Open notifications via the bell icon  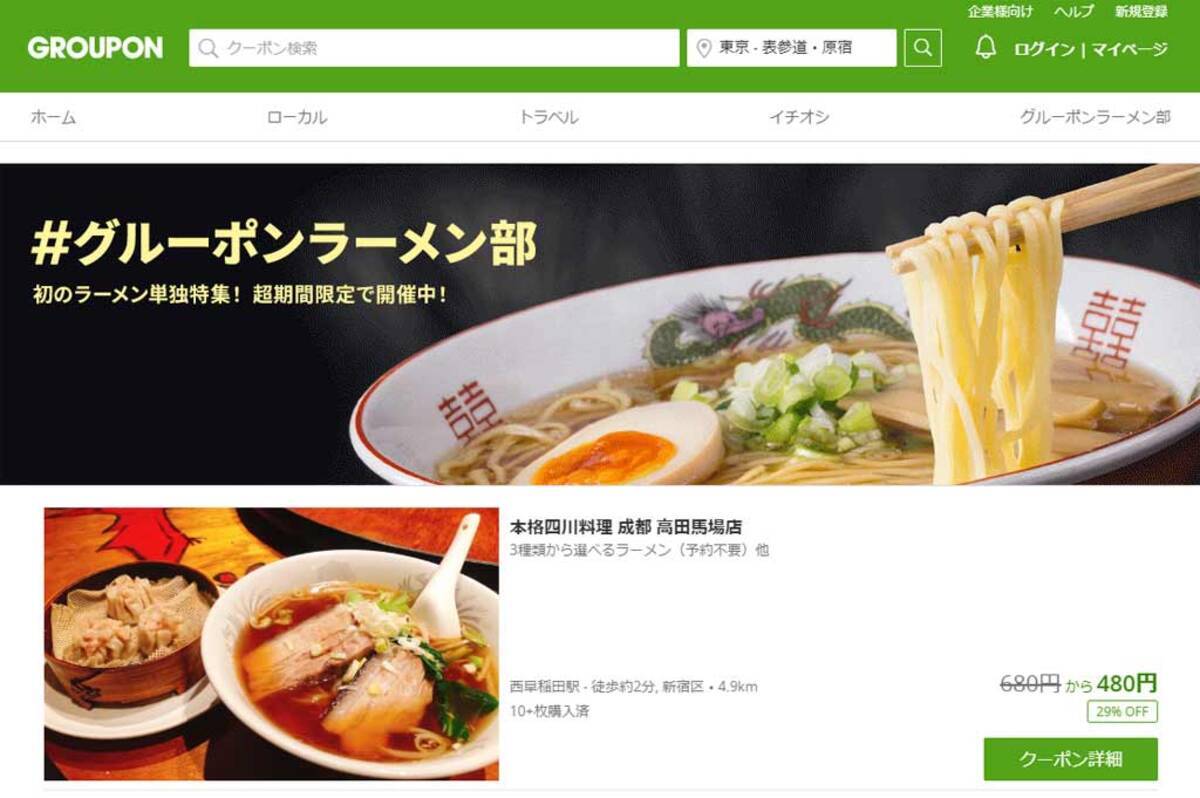coord(986,48)
